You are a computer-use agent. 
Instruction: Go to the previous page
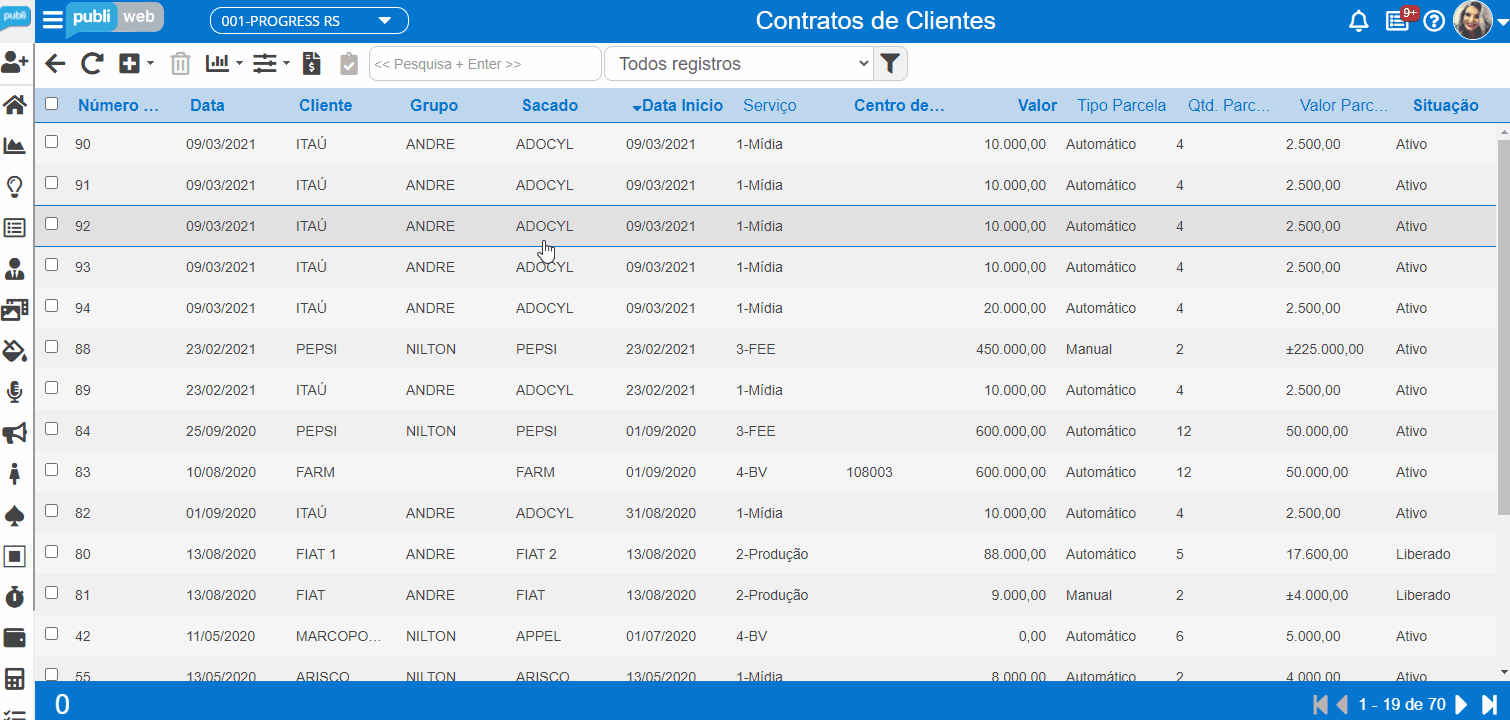click(x=1342, y=704)
